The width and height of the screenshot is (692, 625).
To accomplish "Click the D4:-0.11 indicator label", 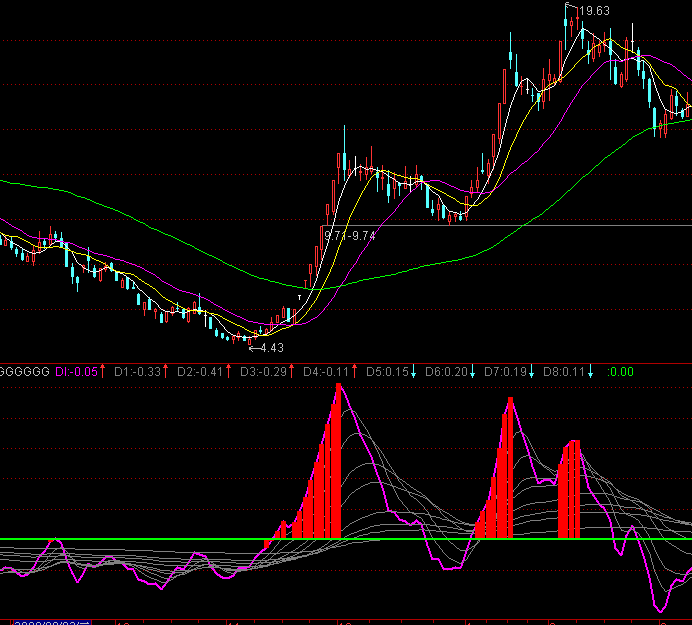I will tap(325, 372).
